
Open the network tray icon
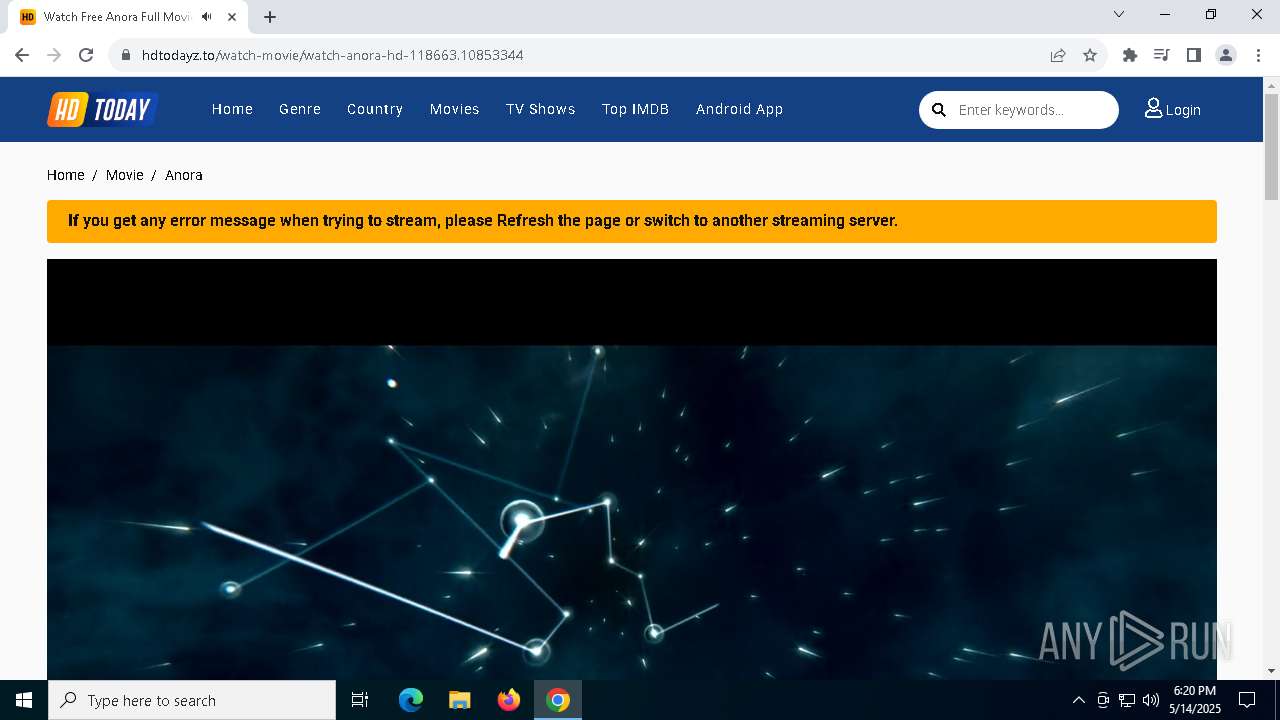click(x=1127, y=700)
